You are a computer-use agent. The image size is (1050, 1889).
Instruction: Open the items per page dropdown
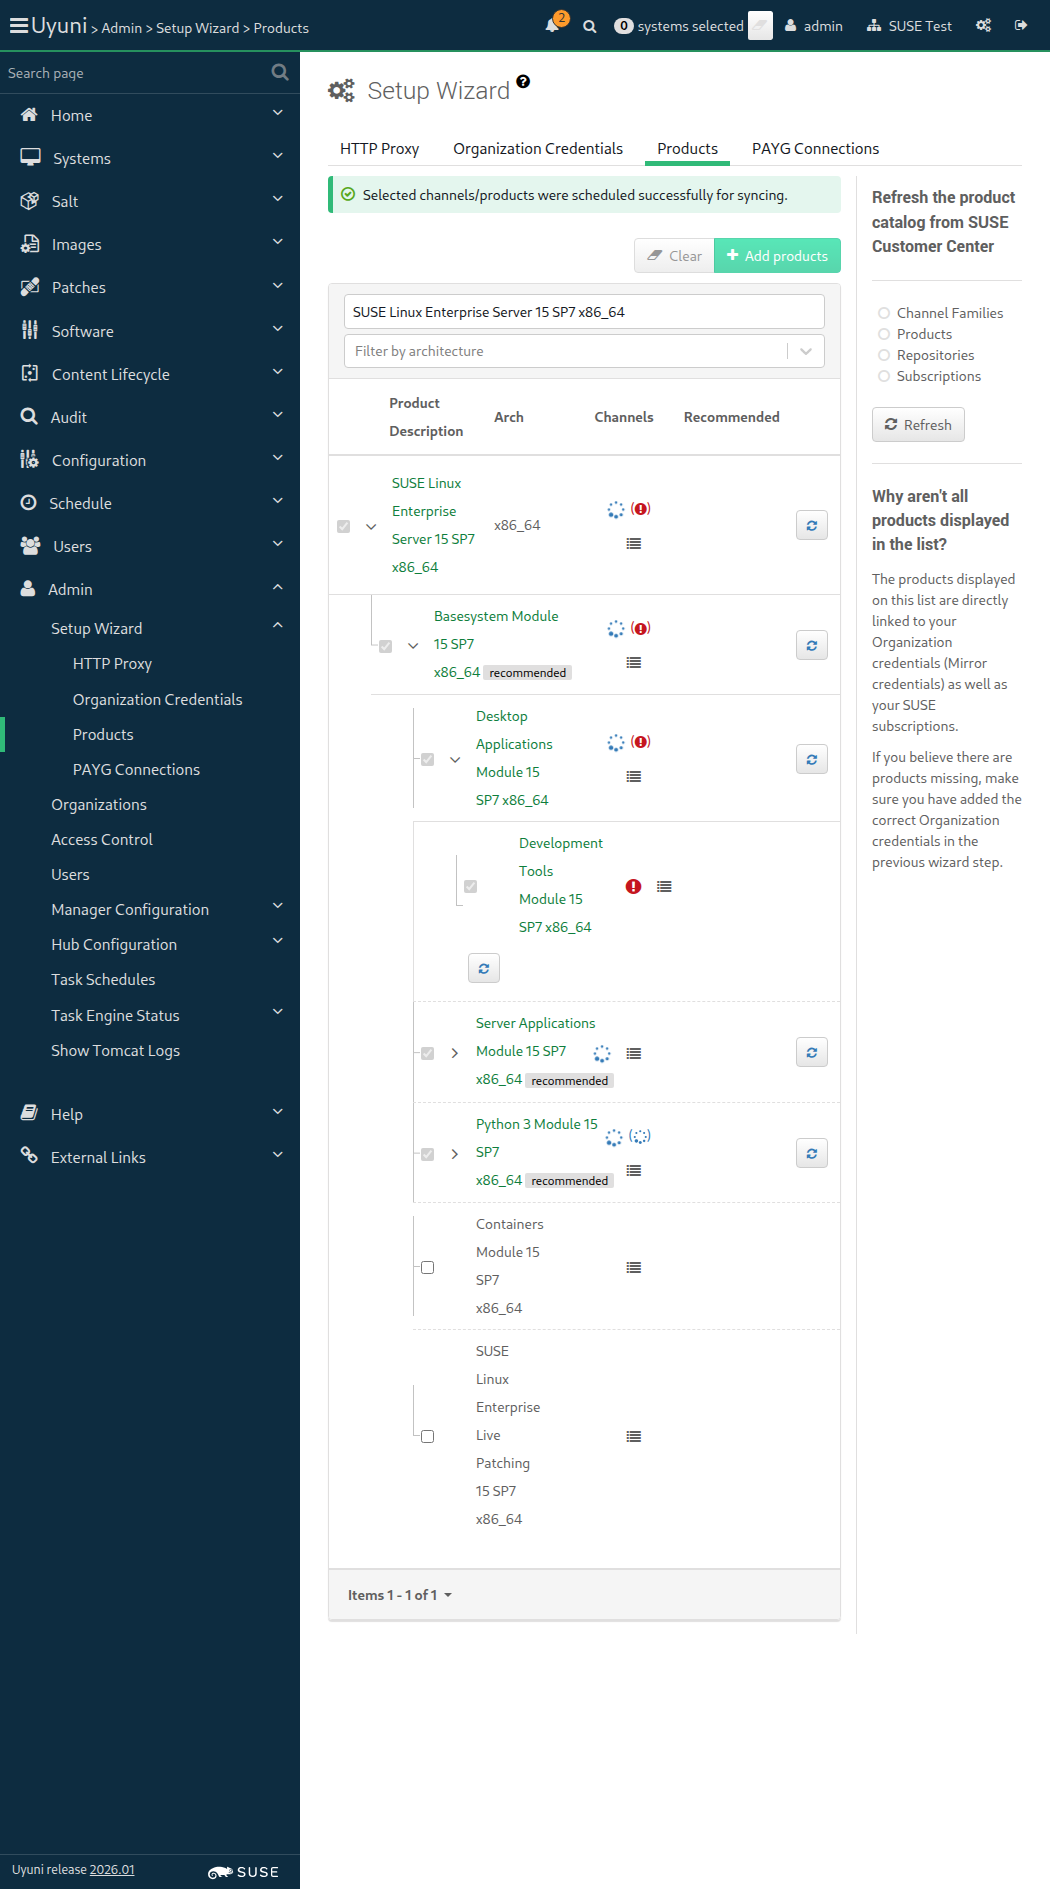pyautogui.click(x=399, y=1595)
